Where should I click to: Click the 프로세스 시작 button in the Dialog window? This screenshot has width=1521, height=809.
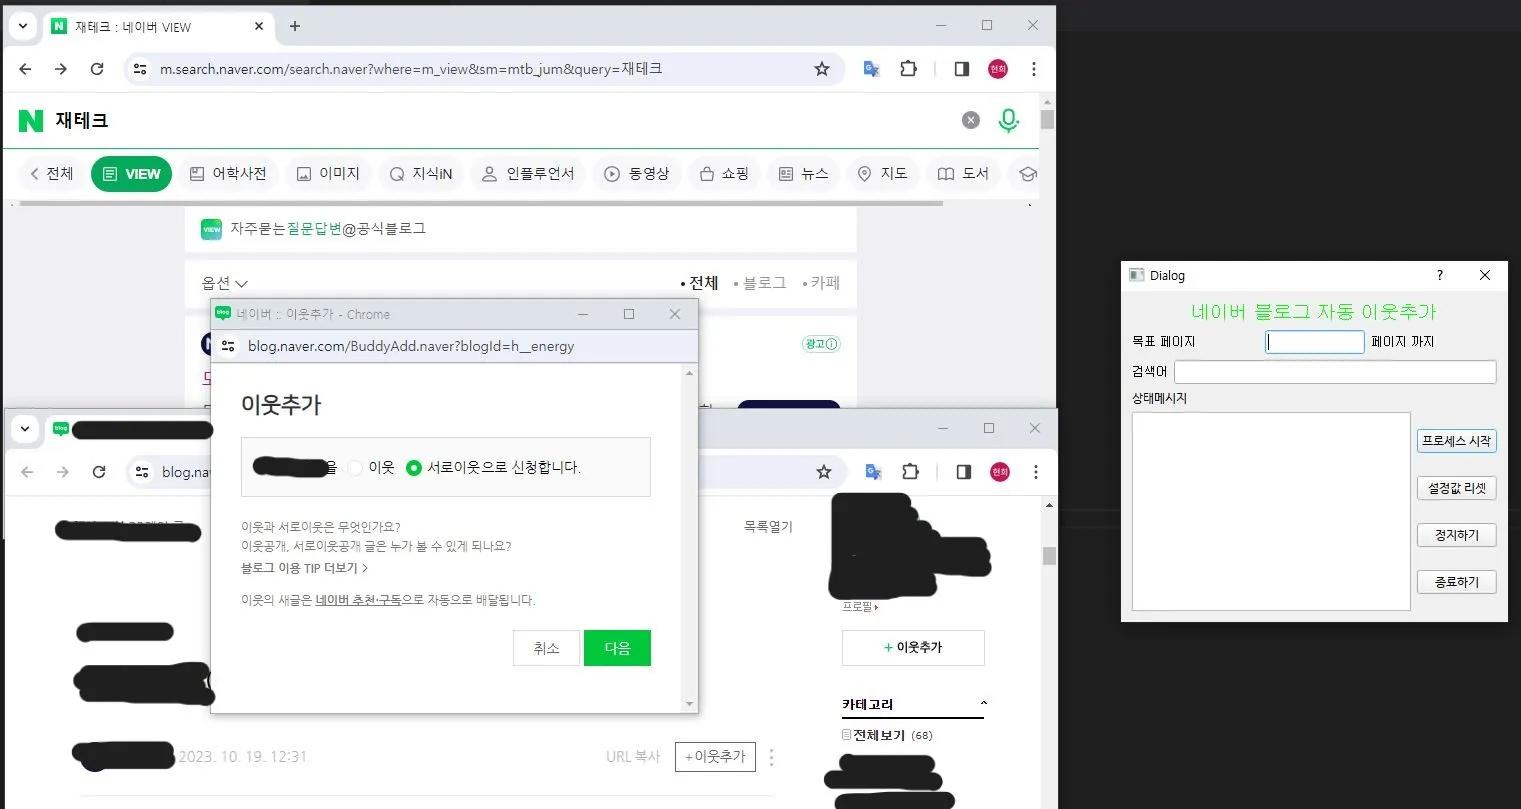(1456, 440)
